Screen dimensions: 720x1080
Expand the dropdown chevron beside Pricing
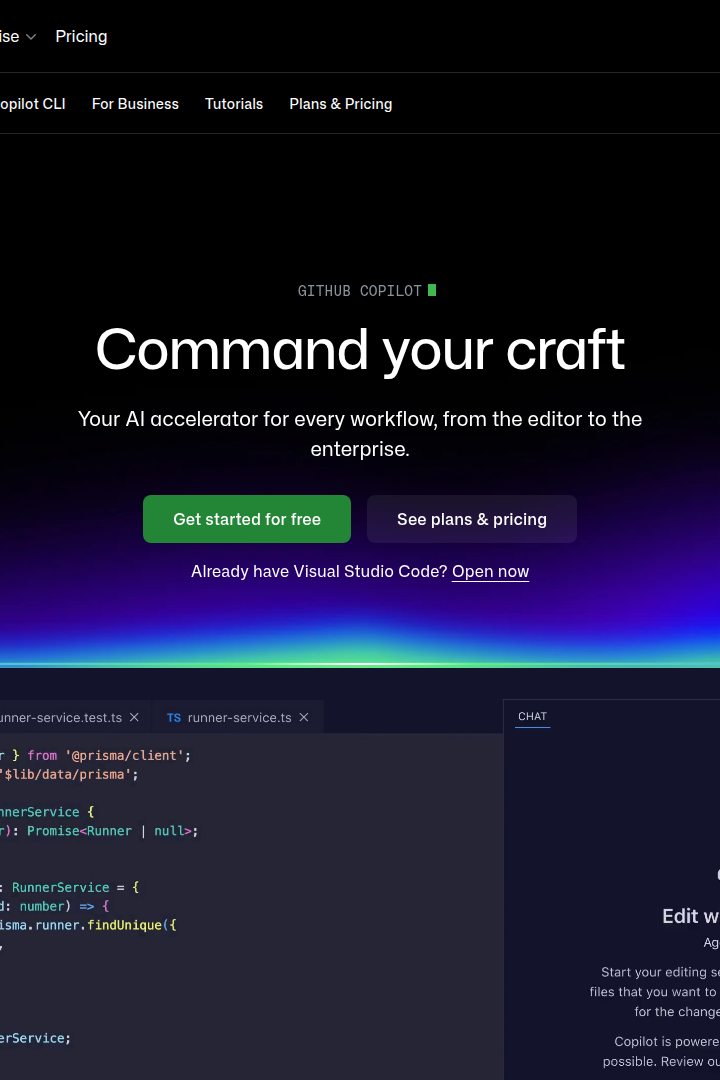(x=30, y=37)
